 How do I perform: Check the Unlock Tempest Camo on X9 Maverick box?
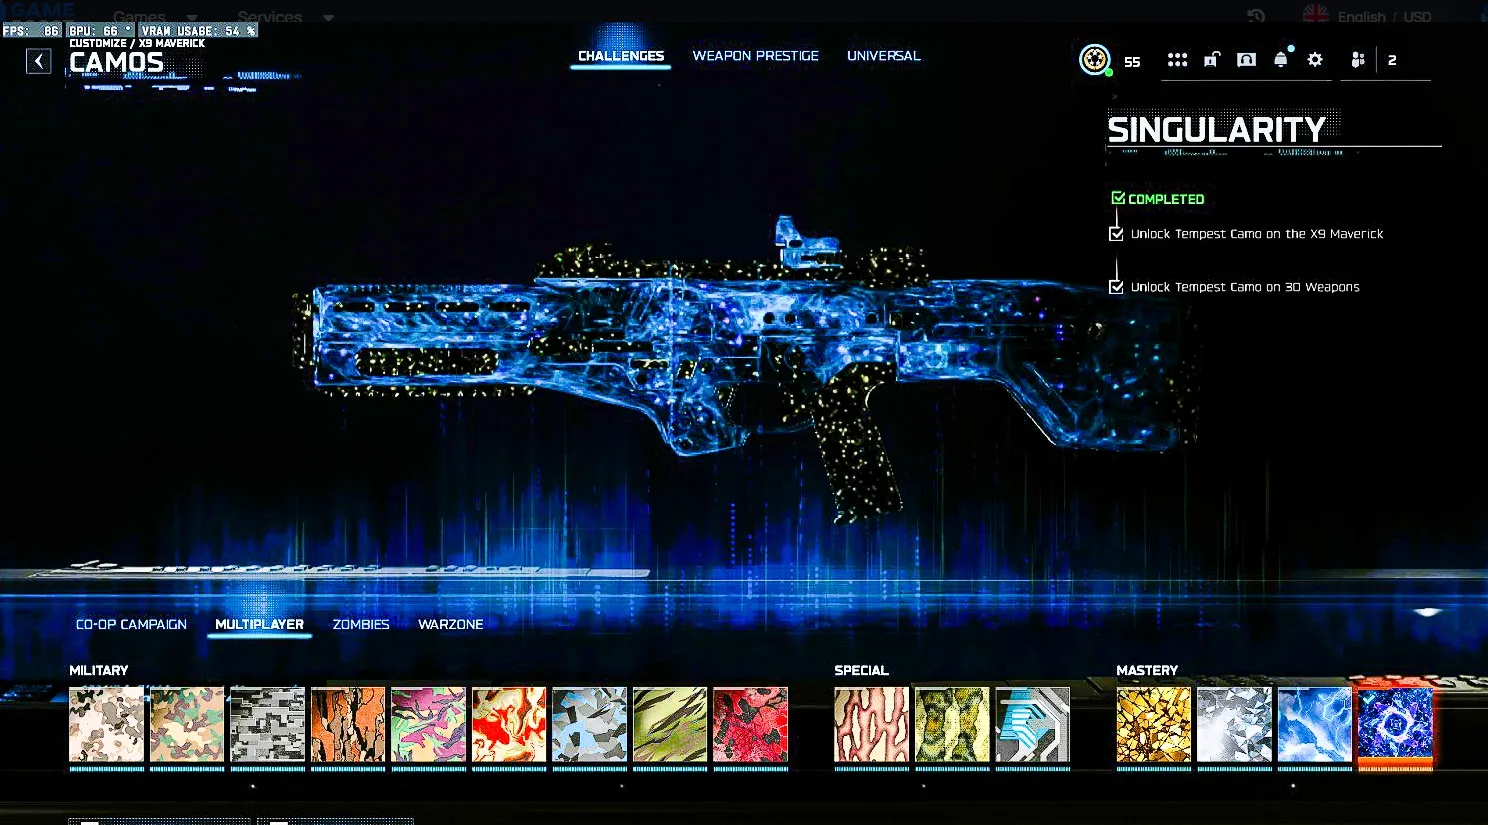click(1116, 233)
